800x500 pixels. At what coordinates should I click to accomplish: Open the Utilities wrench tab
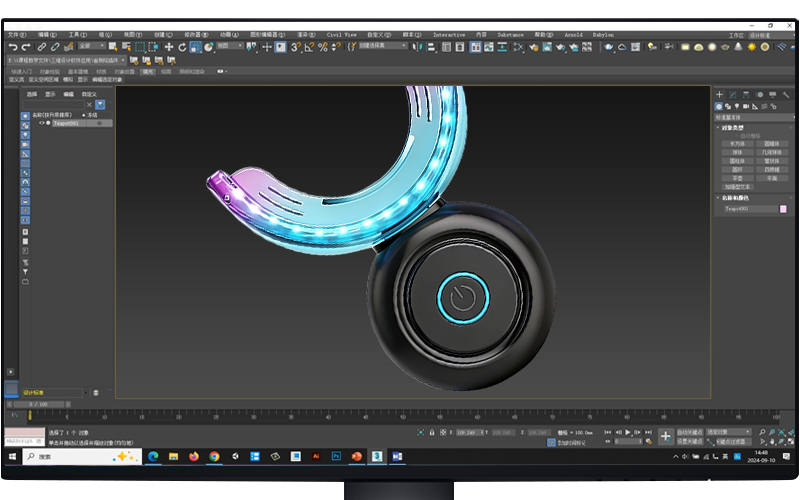(784, 94)
